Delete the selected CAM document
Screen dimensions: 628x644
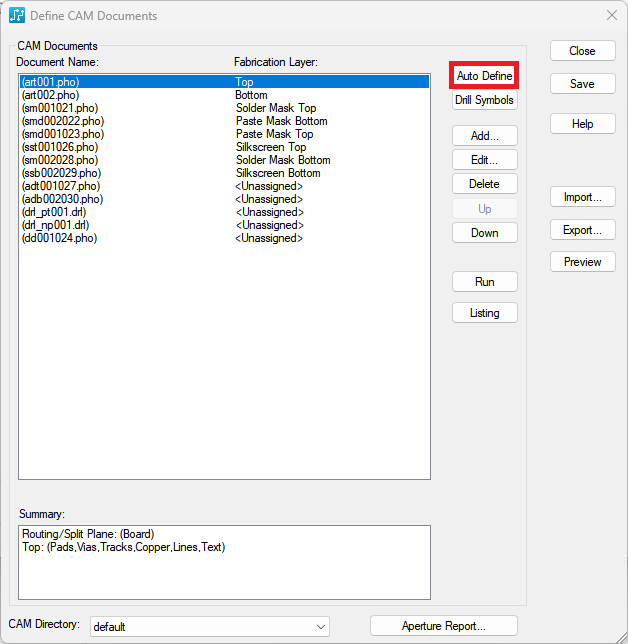(x=484, y=184)
